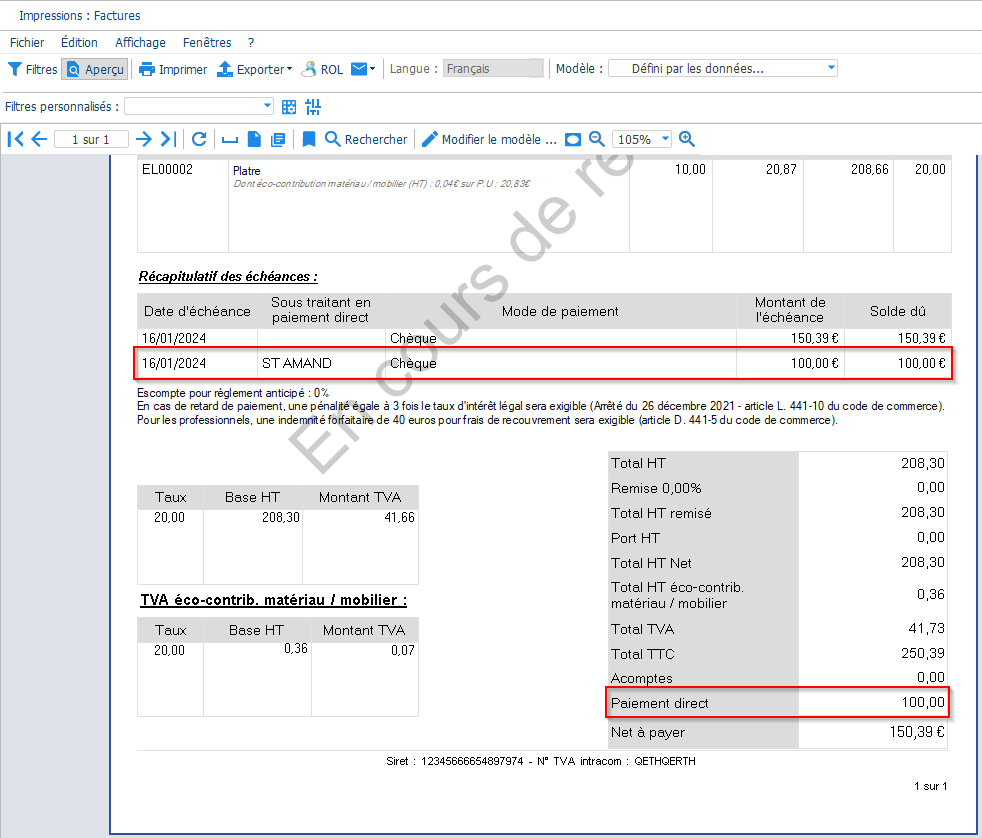Click the custom filters grid settings icon
The image size is (982, 838).
tap(289, 107)
